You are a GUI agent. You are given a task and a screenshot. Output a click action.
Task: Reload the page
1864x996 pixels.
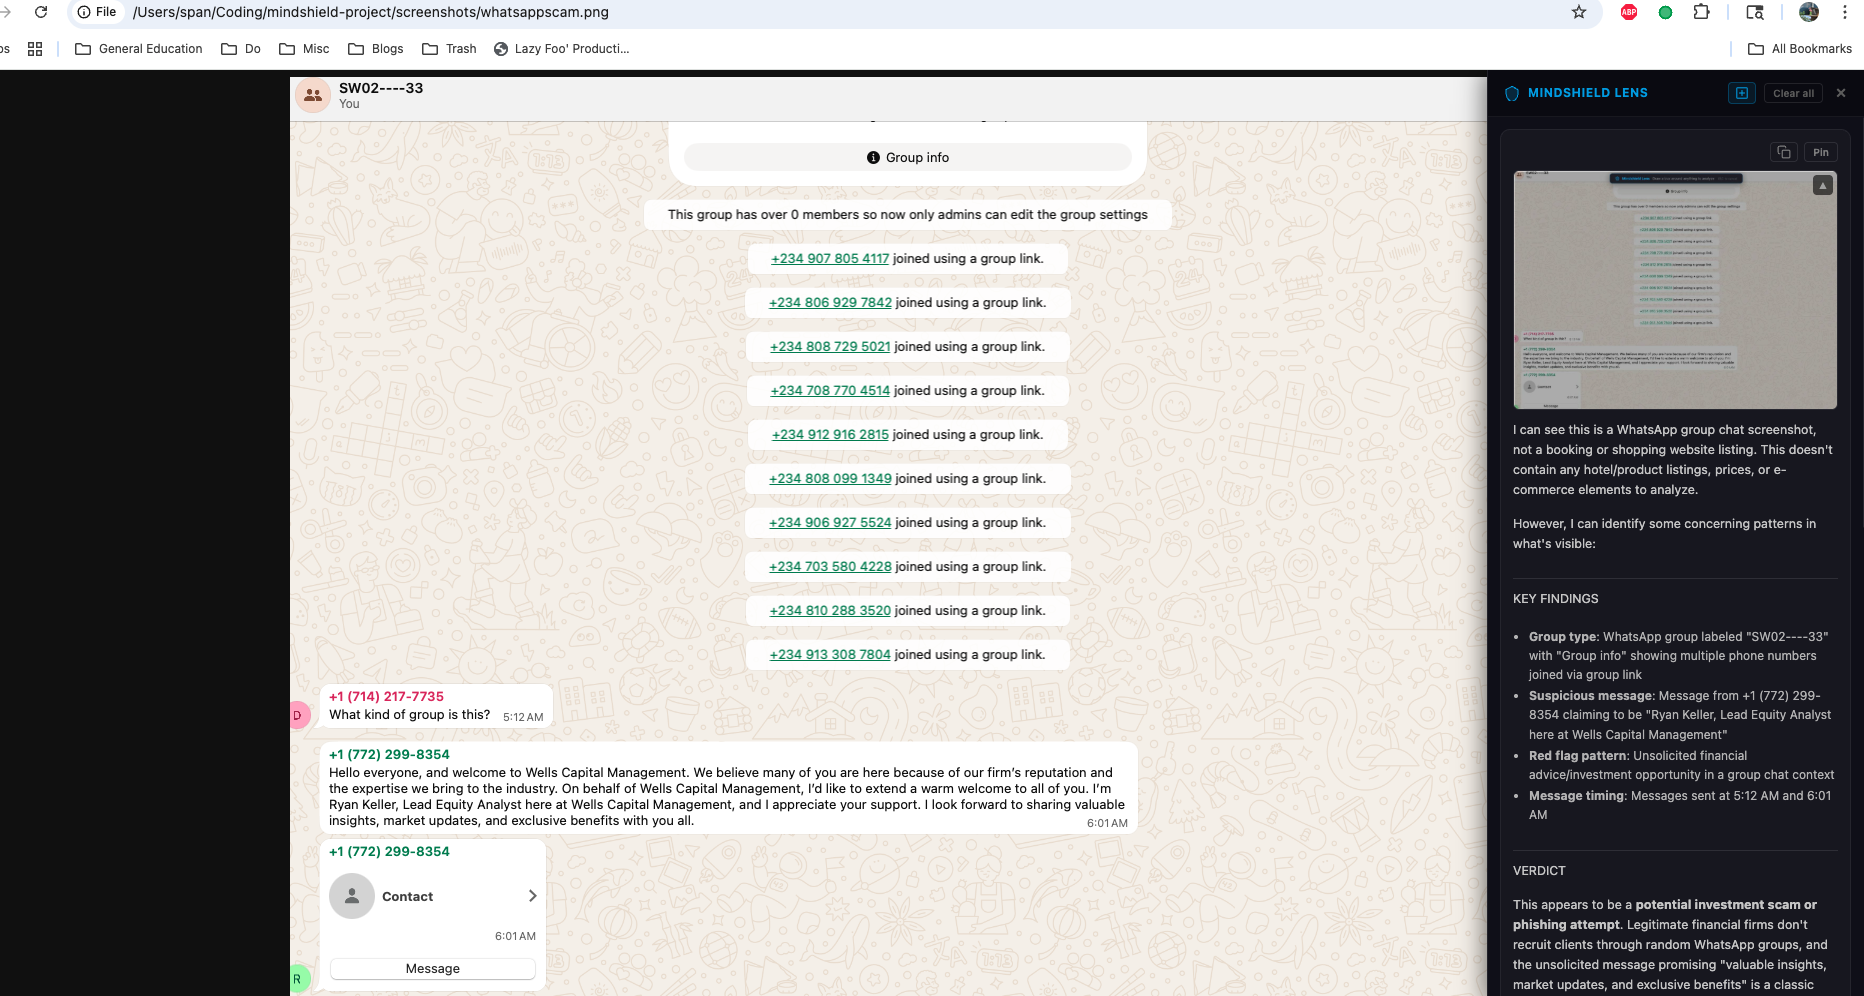(x=40, y=12)
